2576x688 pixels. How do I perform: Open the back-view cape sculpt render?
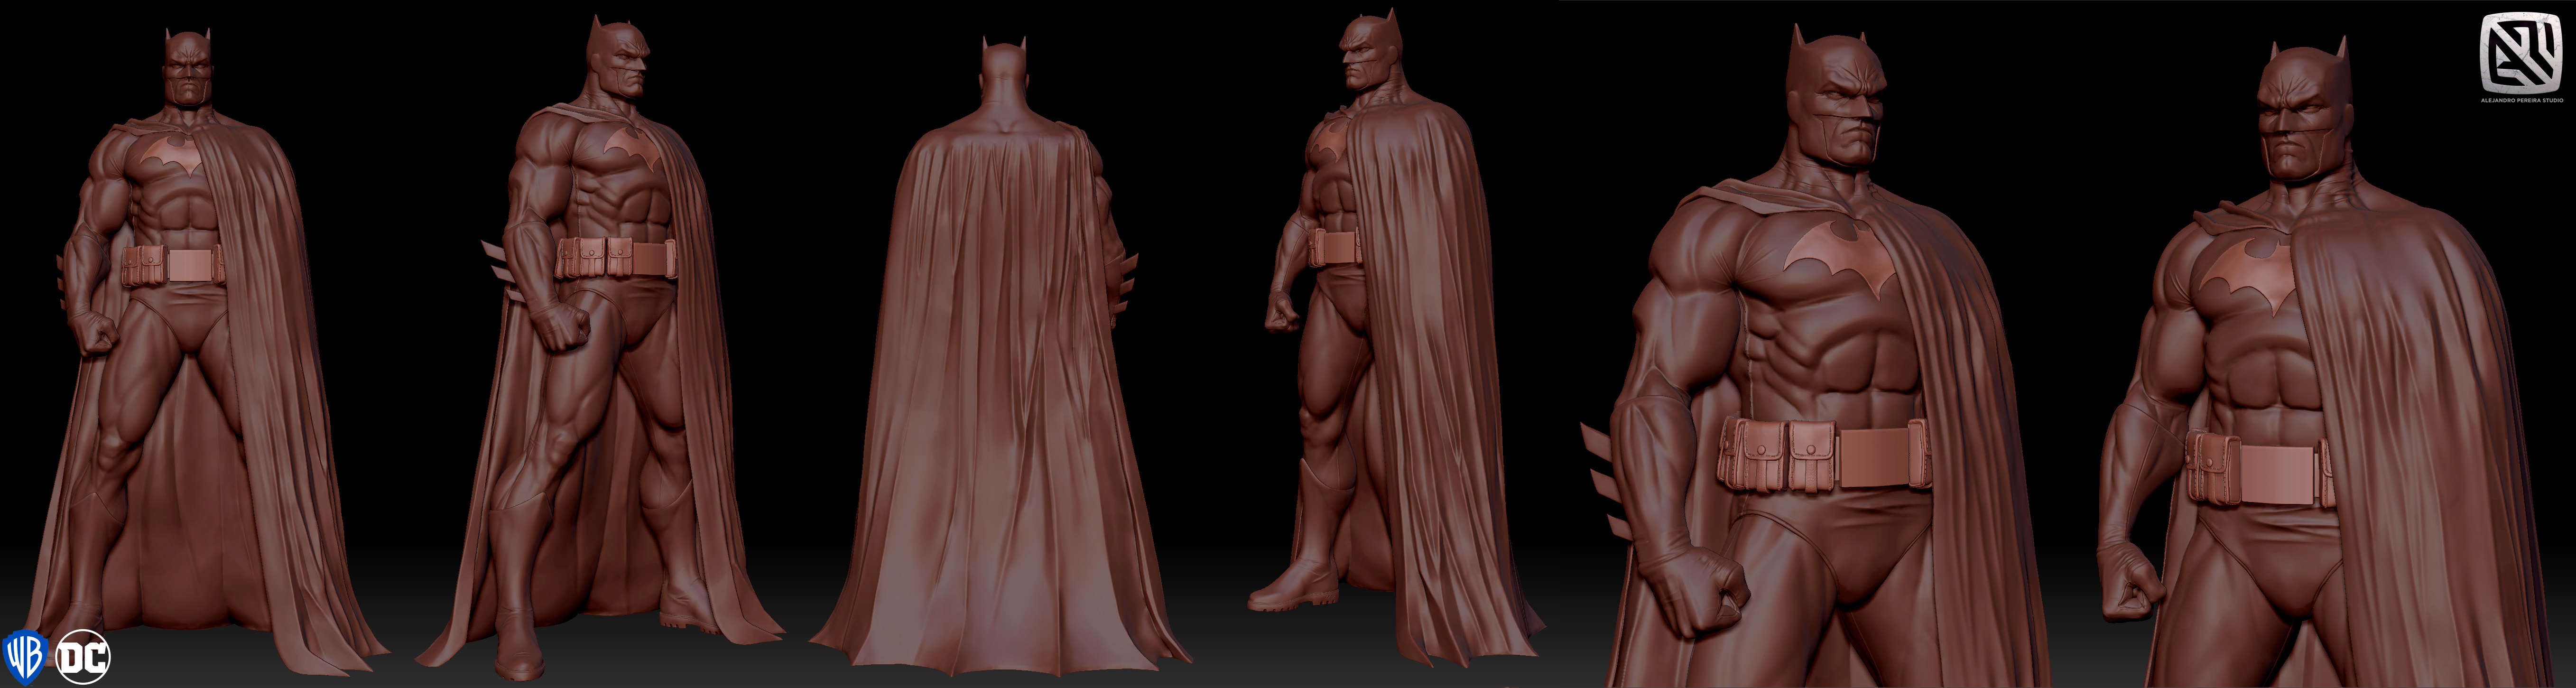point(1000,355)
